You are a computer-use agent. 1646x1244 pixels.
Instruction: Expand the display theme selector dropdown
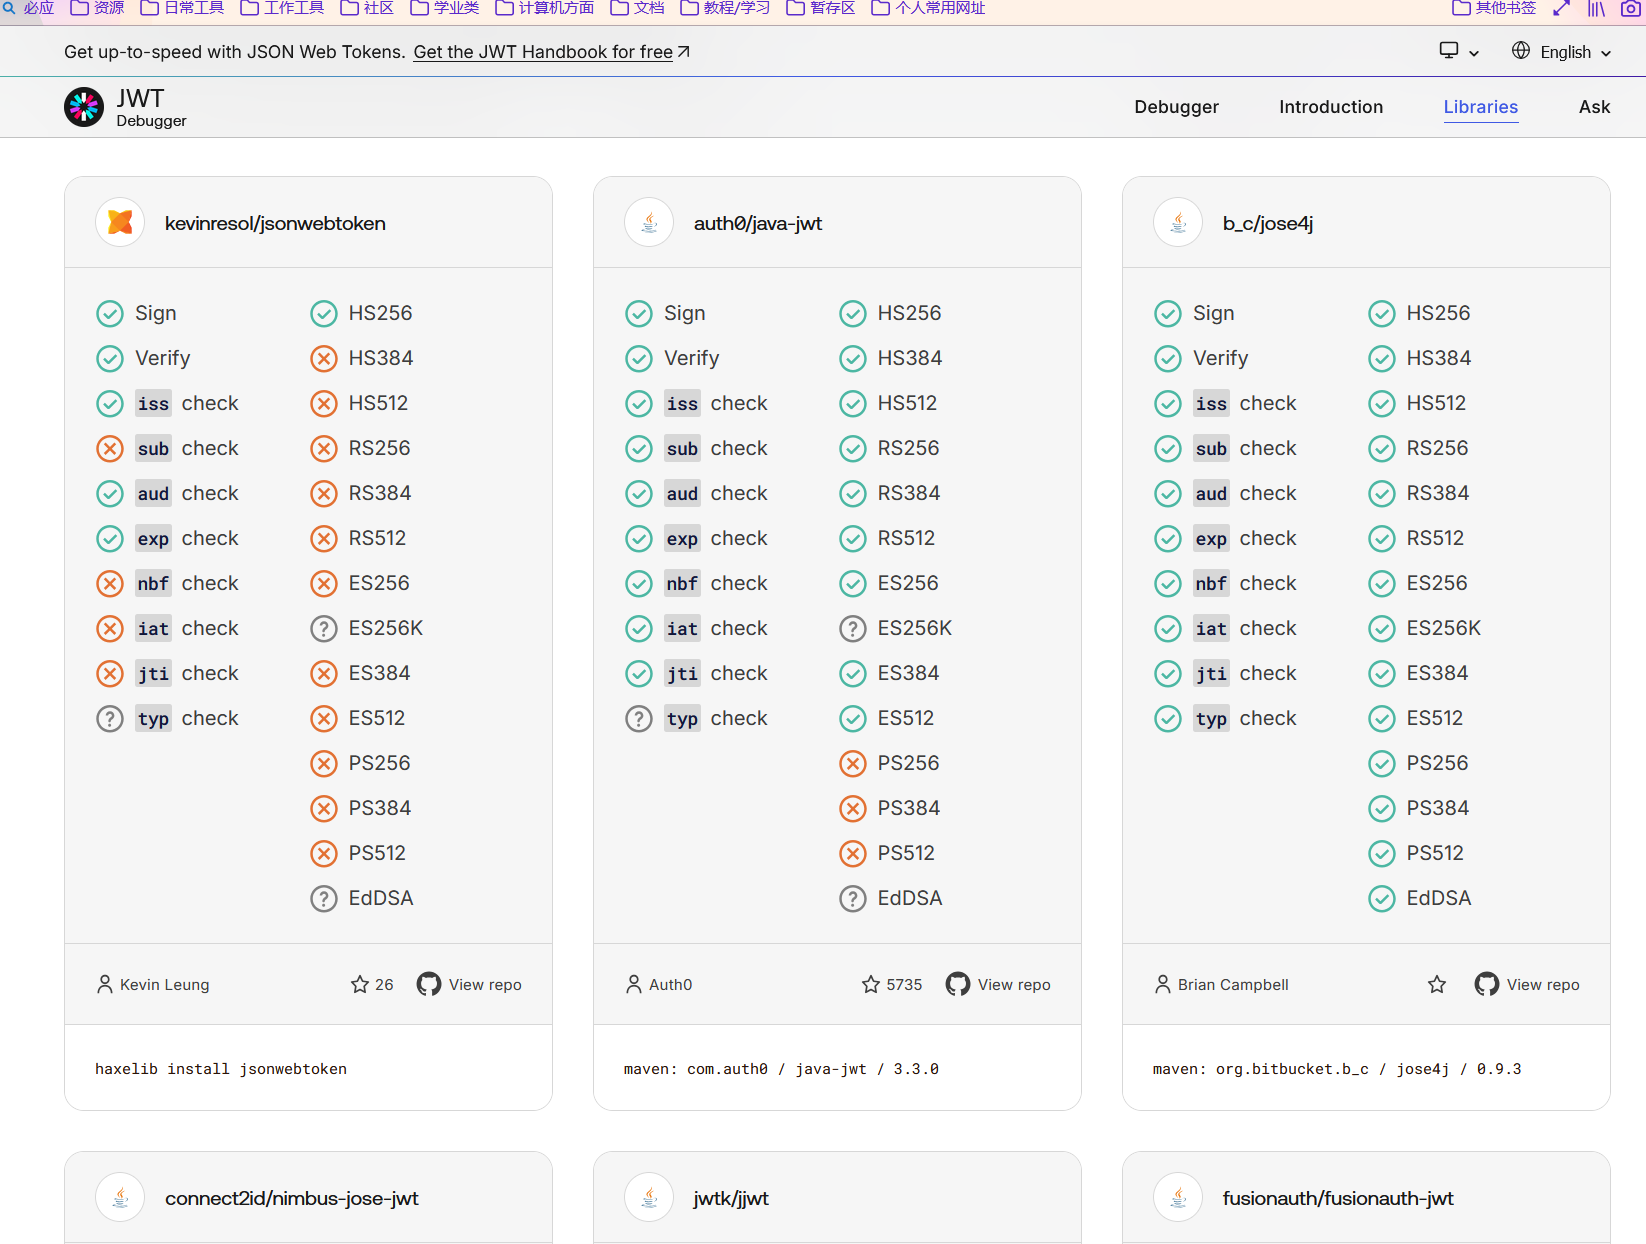[1459, 52]
